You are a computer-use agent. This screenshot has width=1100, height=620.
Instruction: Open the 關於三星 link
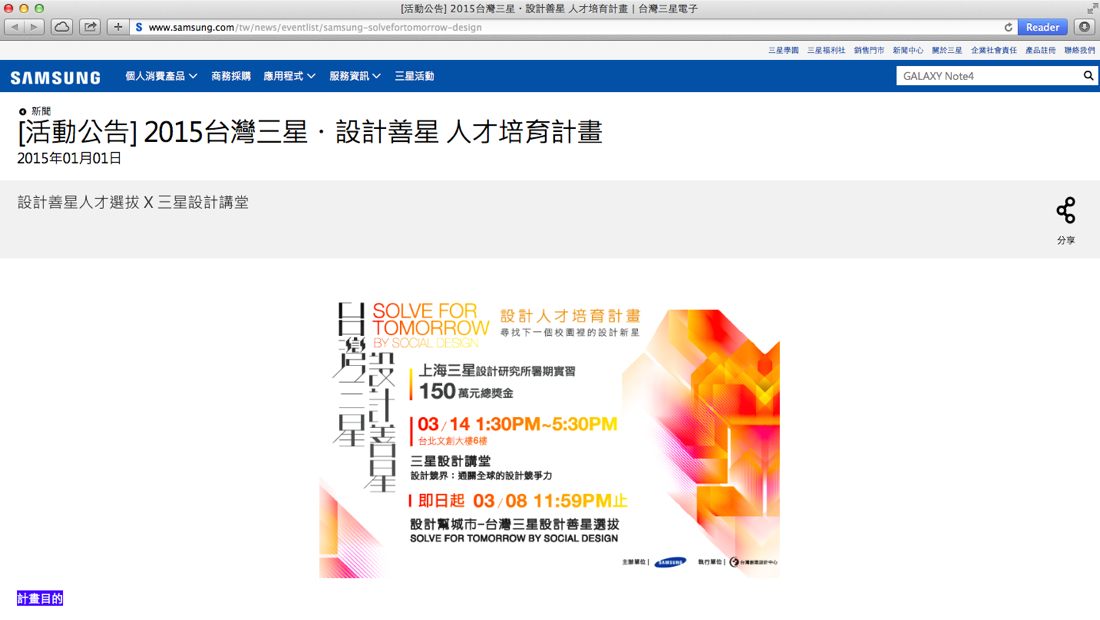pyautogui.click(x=947, y=50)
